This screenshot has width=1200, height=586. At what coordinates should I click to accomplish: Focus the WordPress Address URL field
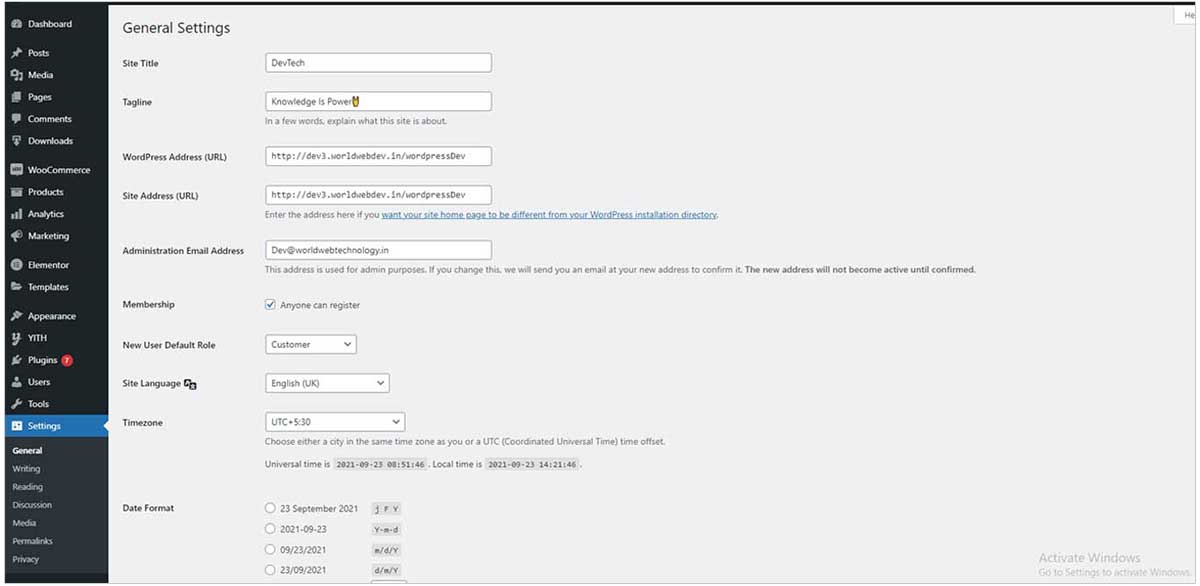(378, 156)
